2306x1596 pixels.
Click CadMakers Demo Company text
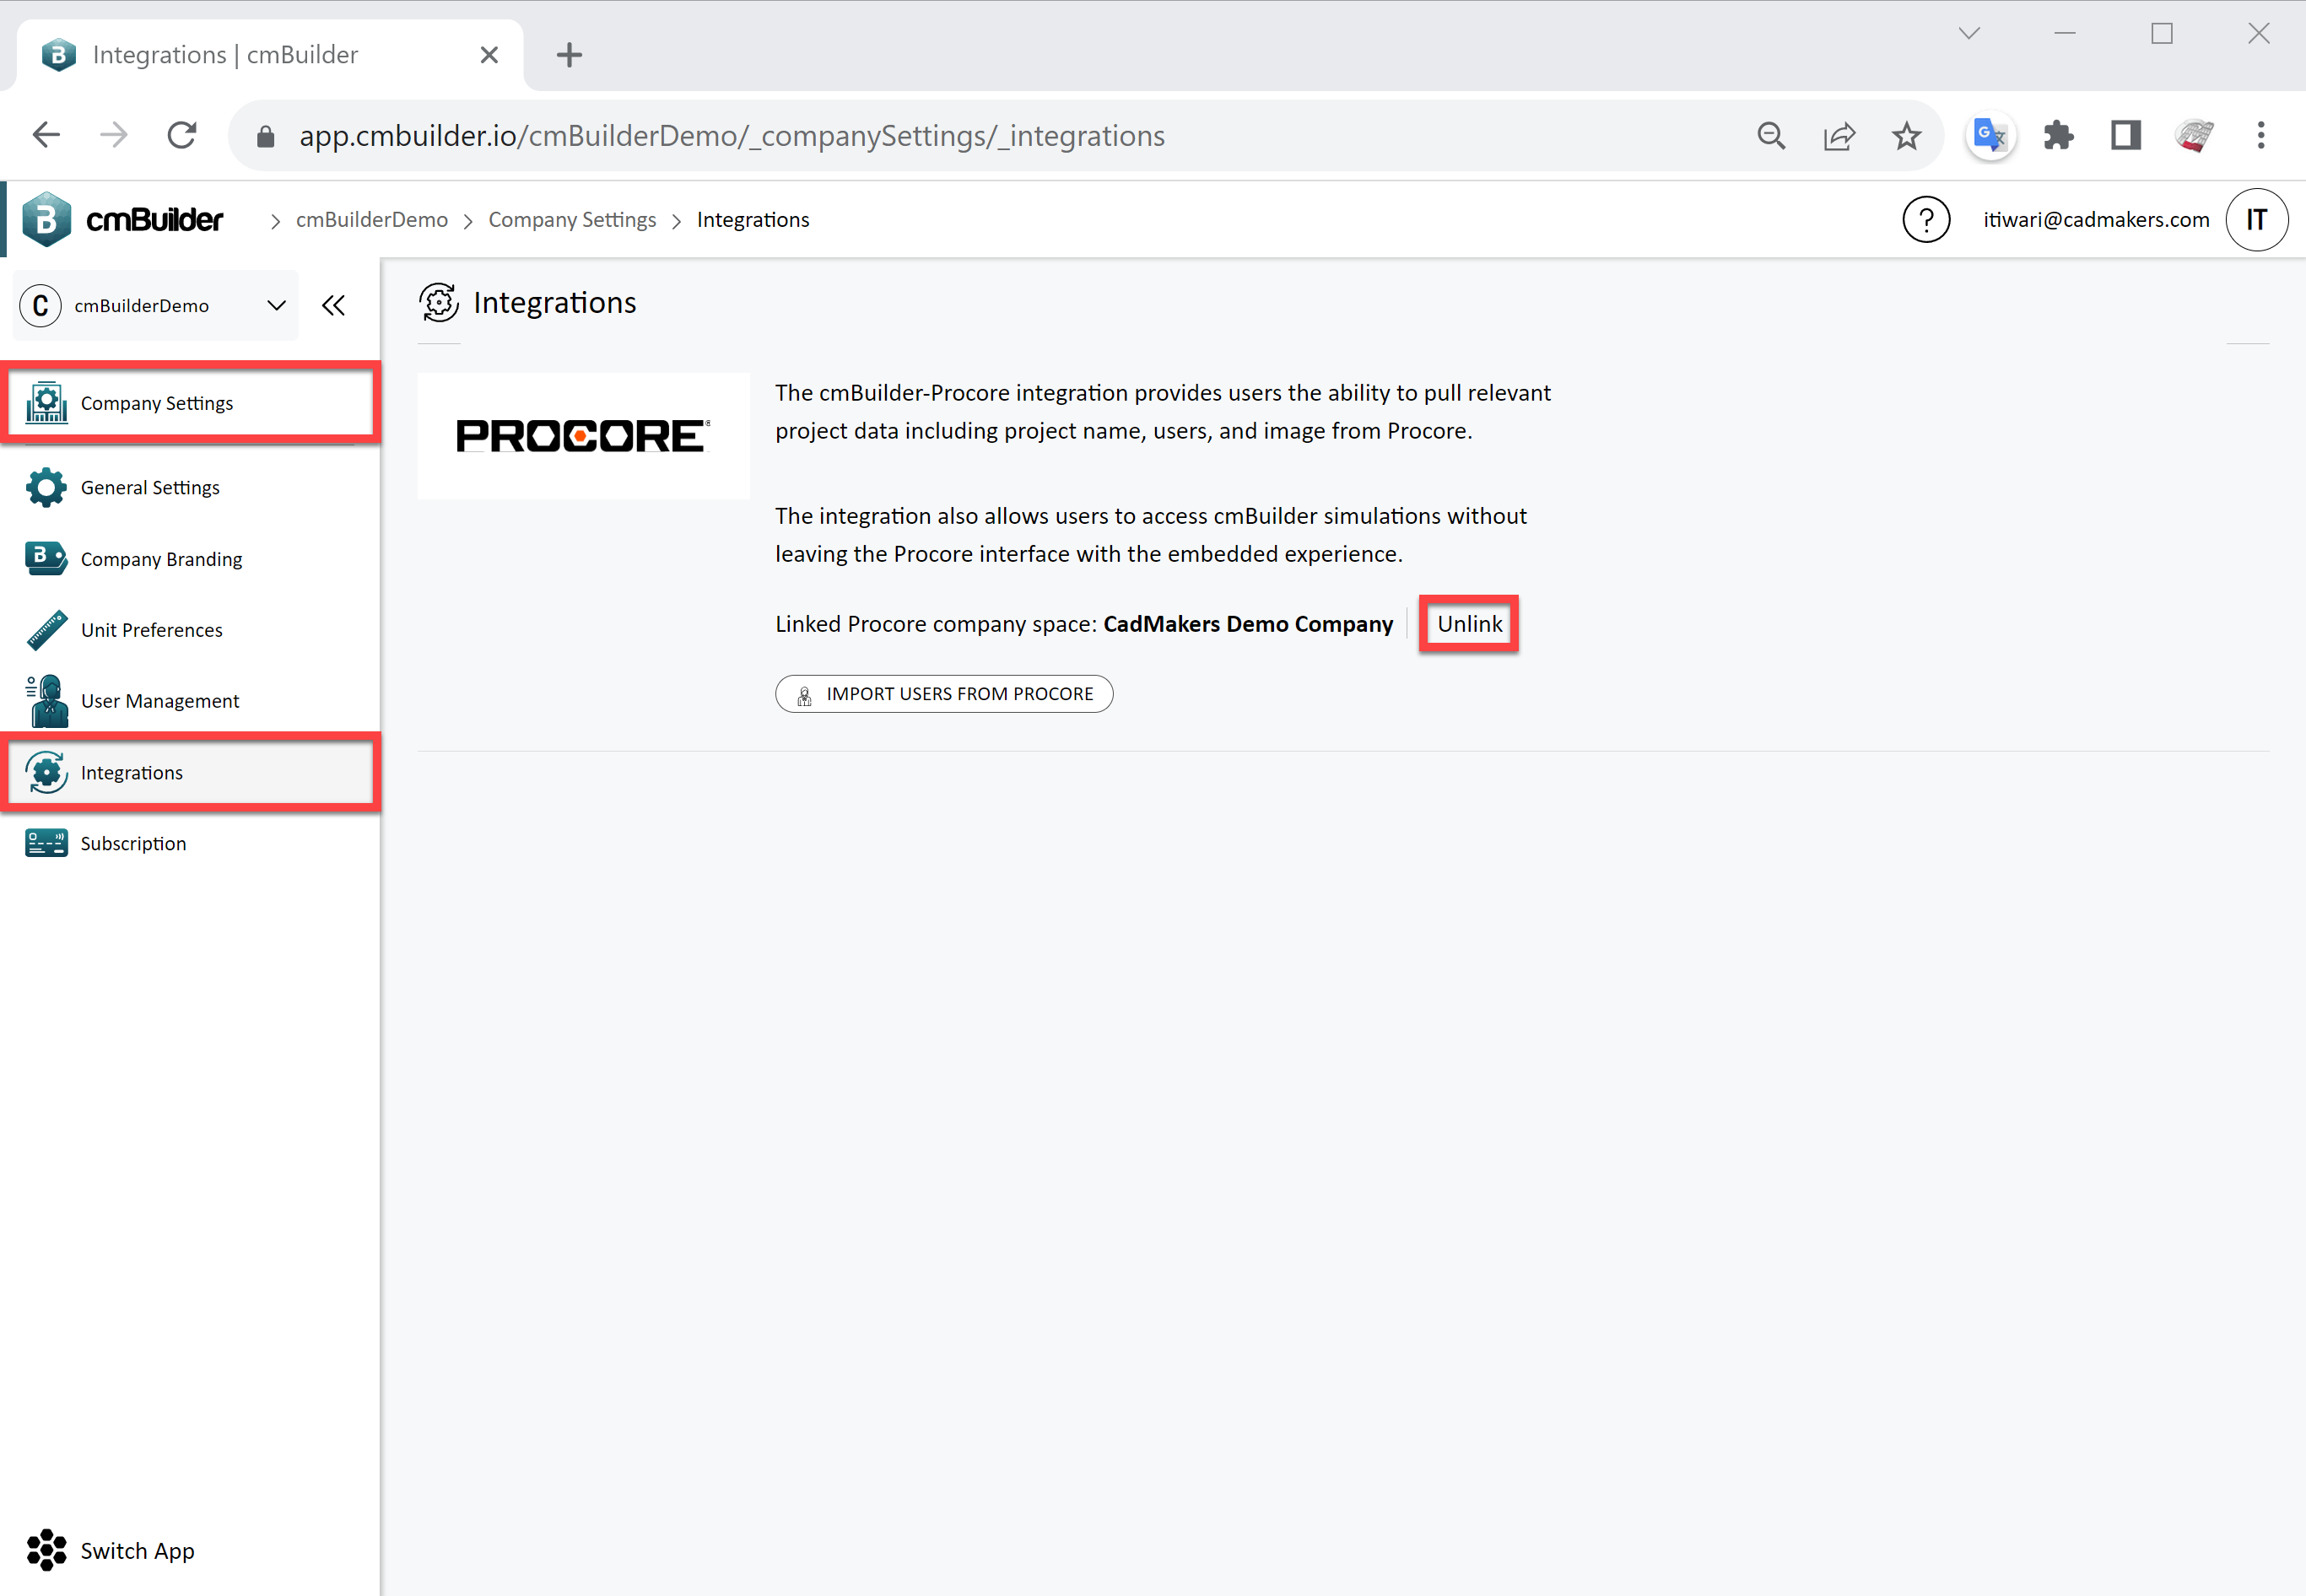click(x=1248, y=624)
